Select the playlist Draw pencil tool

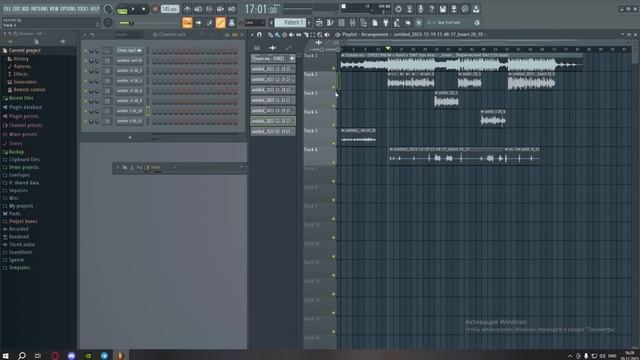(x=270, y=35)
